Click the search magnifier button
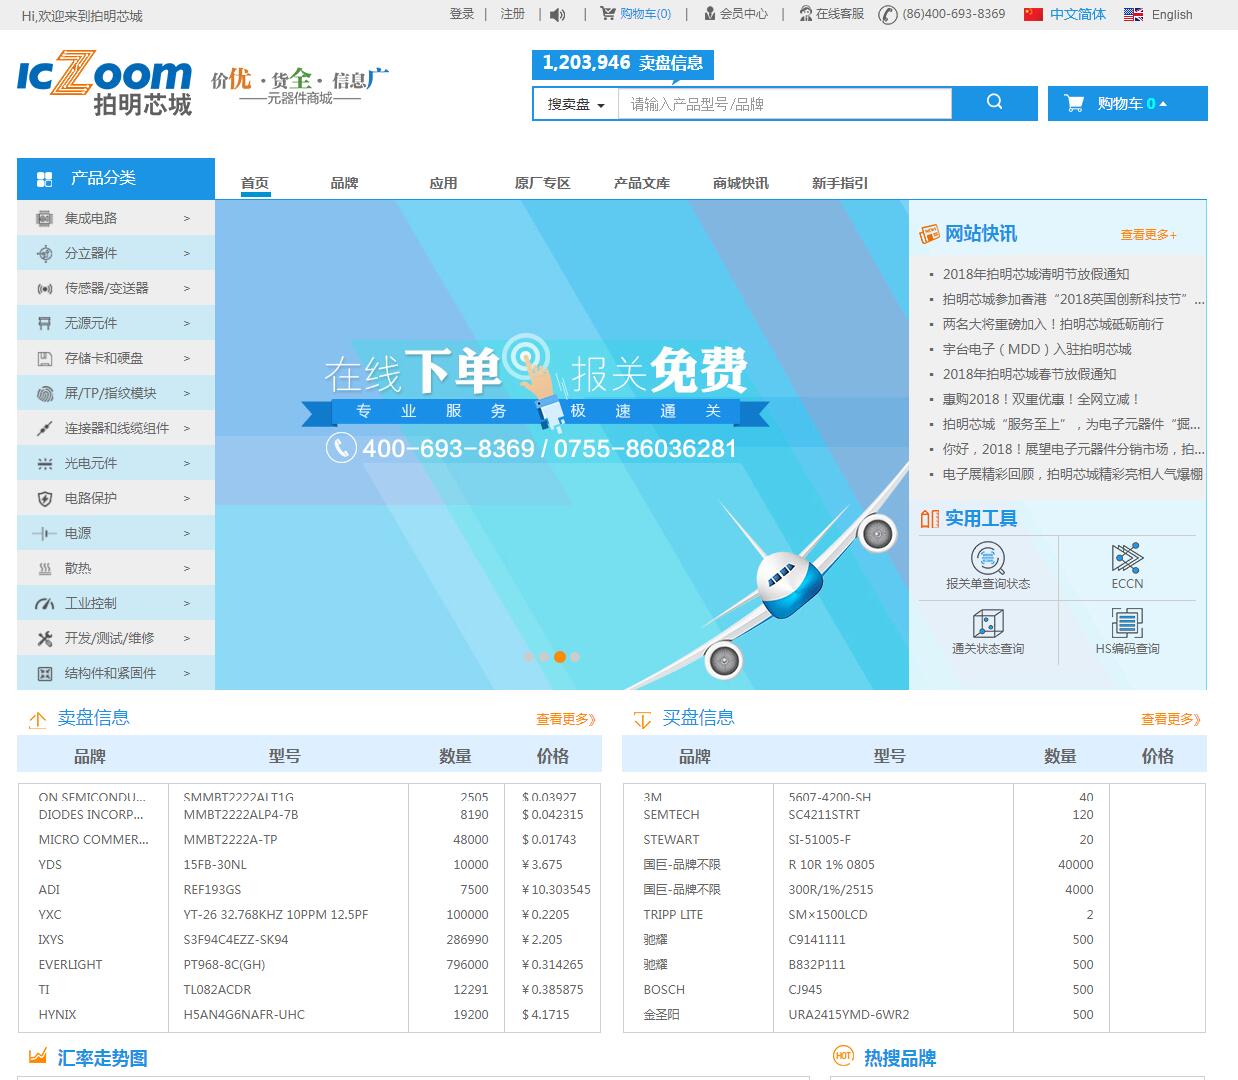 pyautogui.click(x=994, y=102)
